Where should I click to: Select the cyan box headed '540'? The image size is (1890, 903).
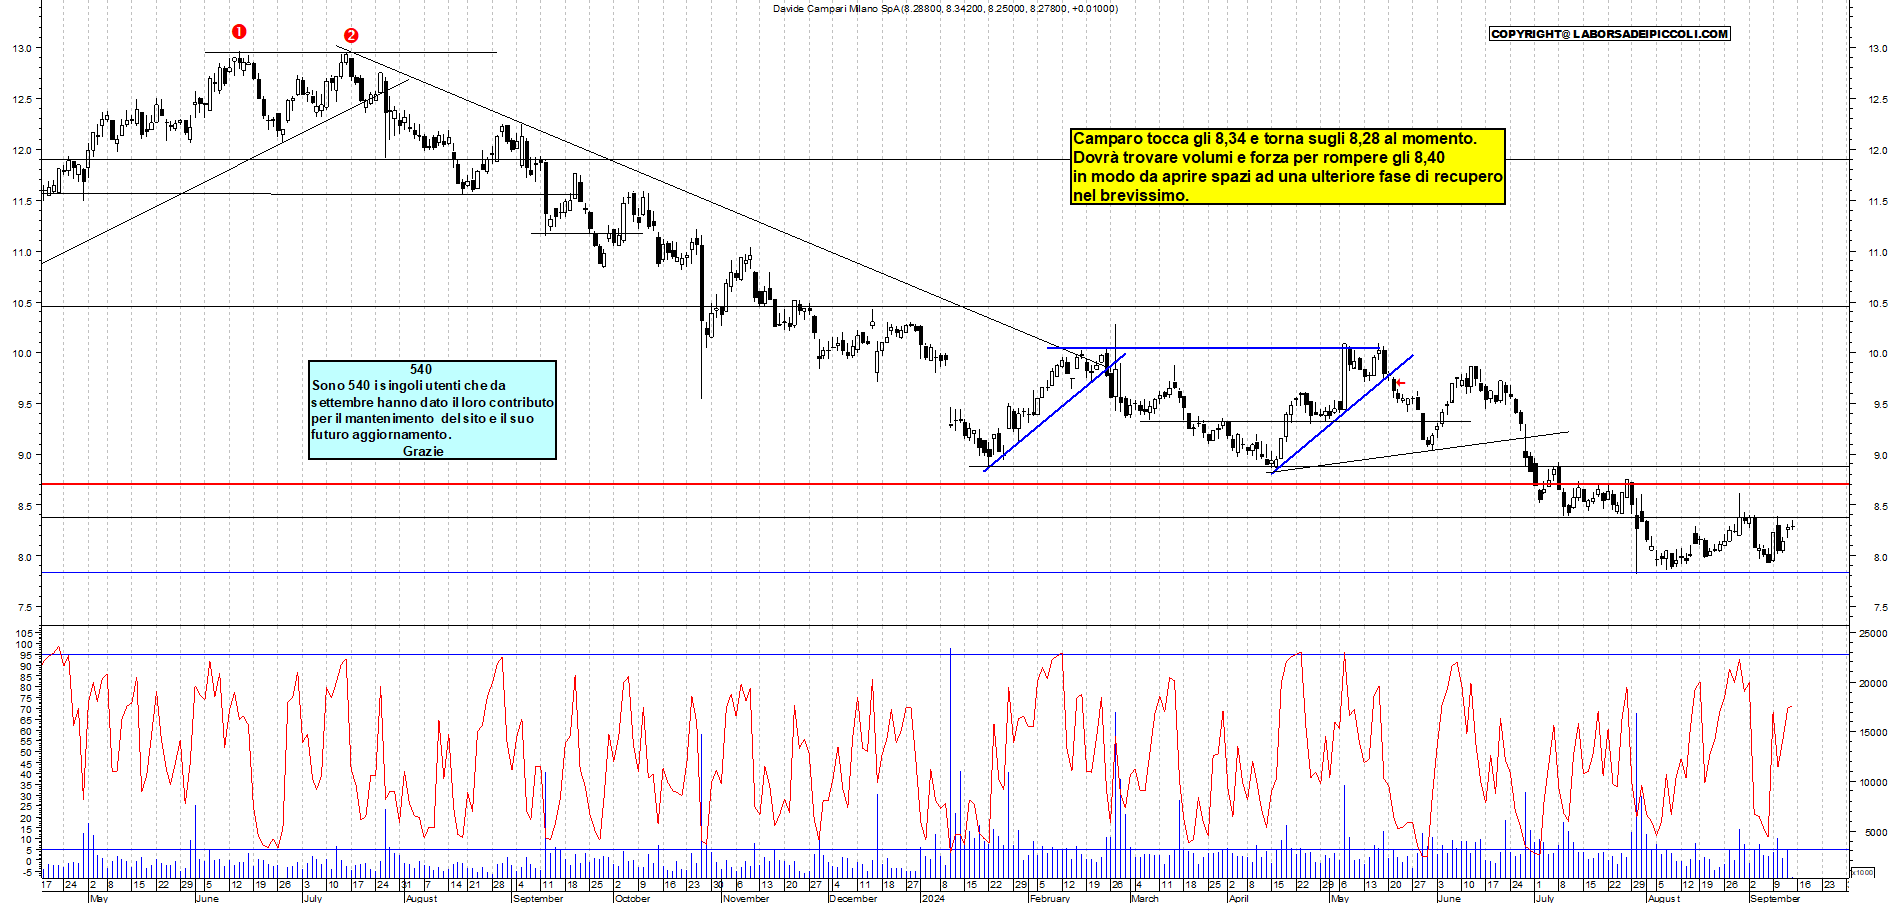pyautogui.click(x=432, y=410)
